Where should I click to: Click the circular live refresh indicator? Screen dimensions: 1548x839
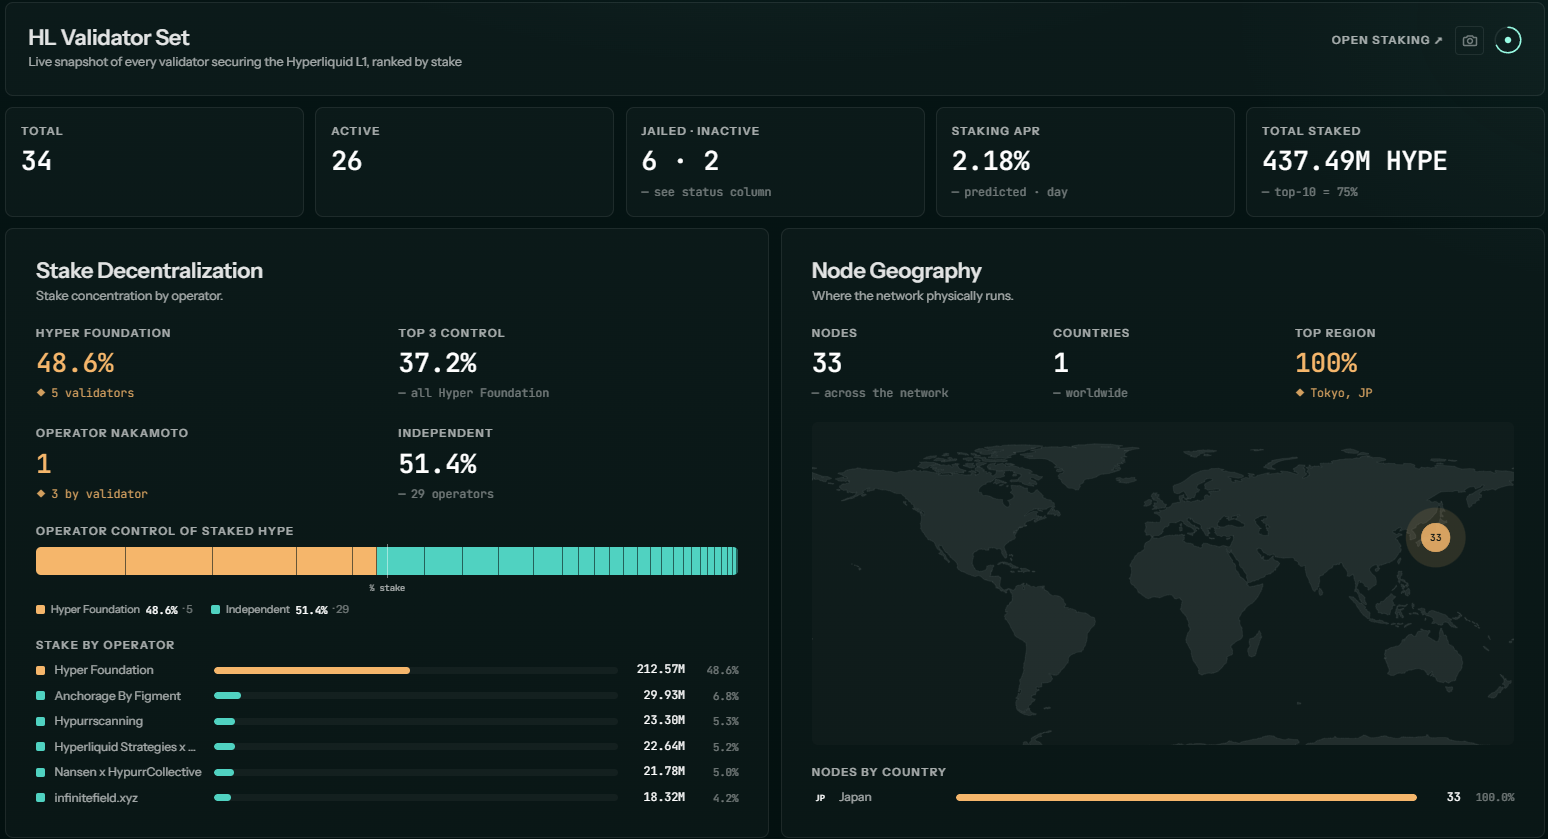(x=1508, y=40)
